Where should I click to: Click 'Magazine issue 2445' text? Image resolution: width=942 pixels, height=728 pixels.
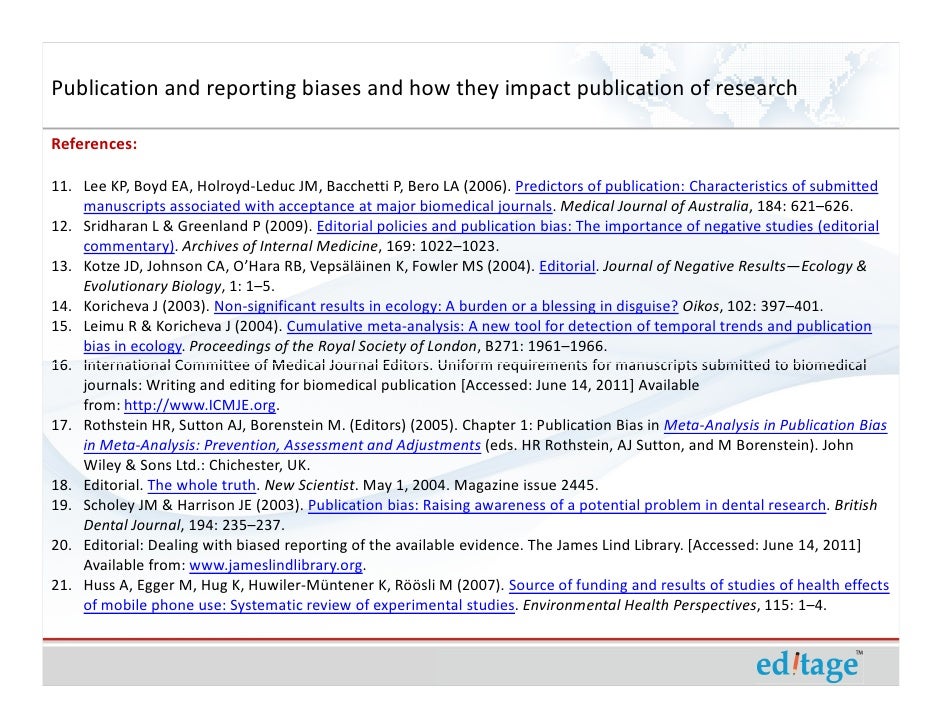(524, 485)
